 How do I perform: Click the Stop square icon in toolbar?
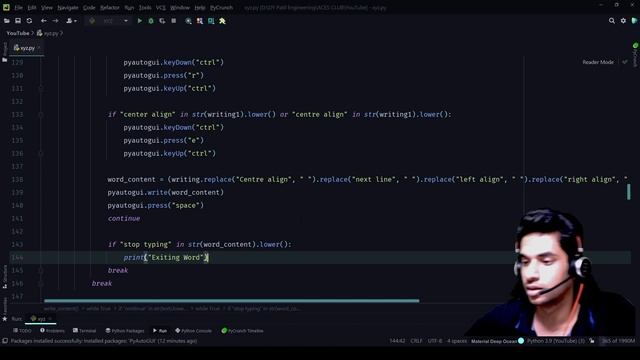(x=174, y=21)
